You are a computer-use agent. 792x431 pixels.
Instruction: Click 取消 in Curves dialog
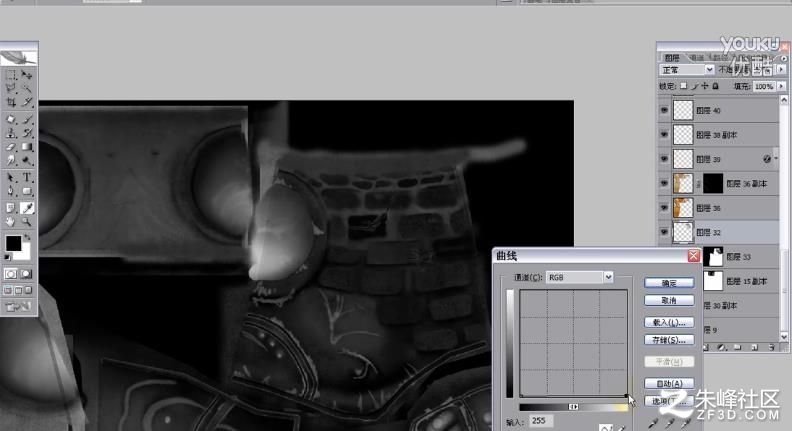coord(669,300)
